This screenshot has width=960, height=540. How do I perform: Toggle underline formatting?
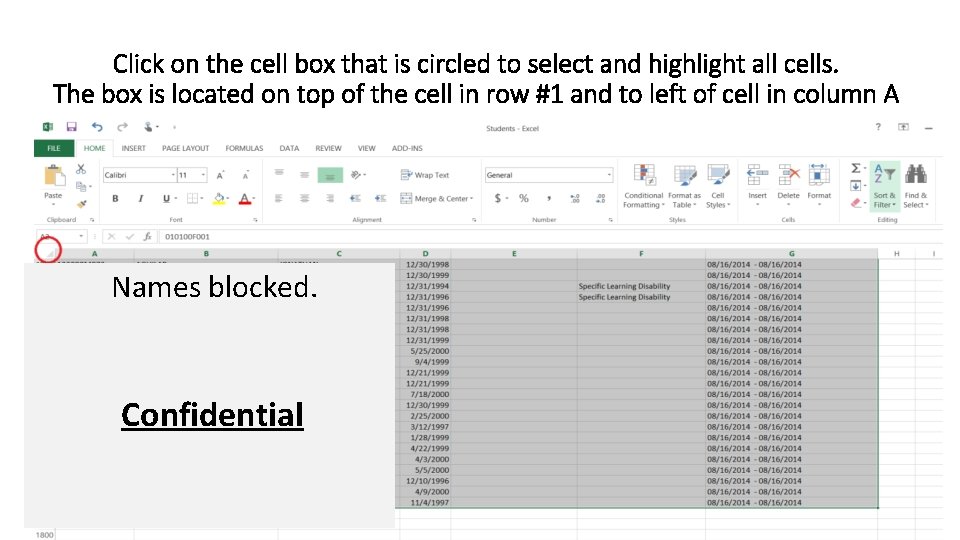(x=167, y=198)
